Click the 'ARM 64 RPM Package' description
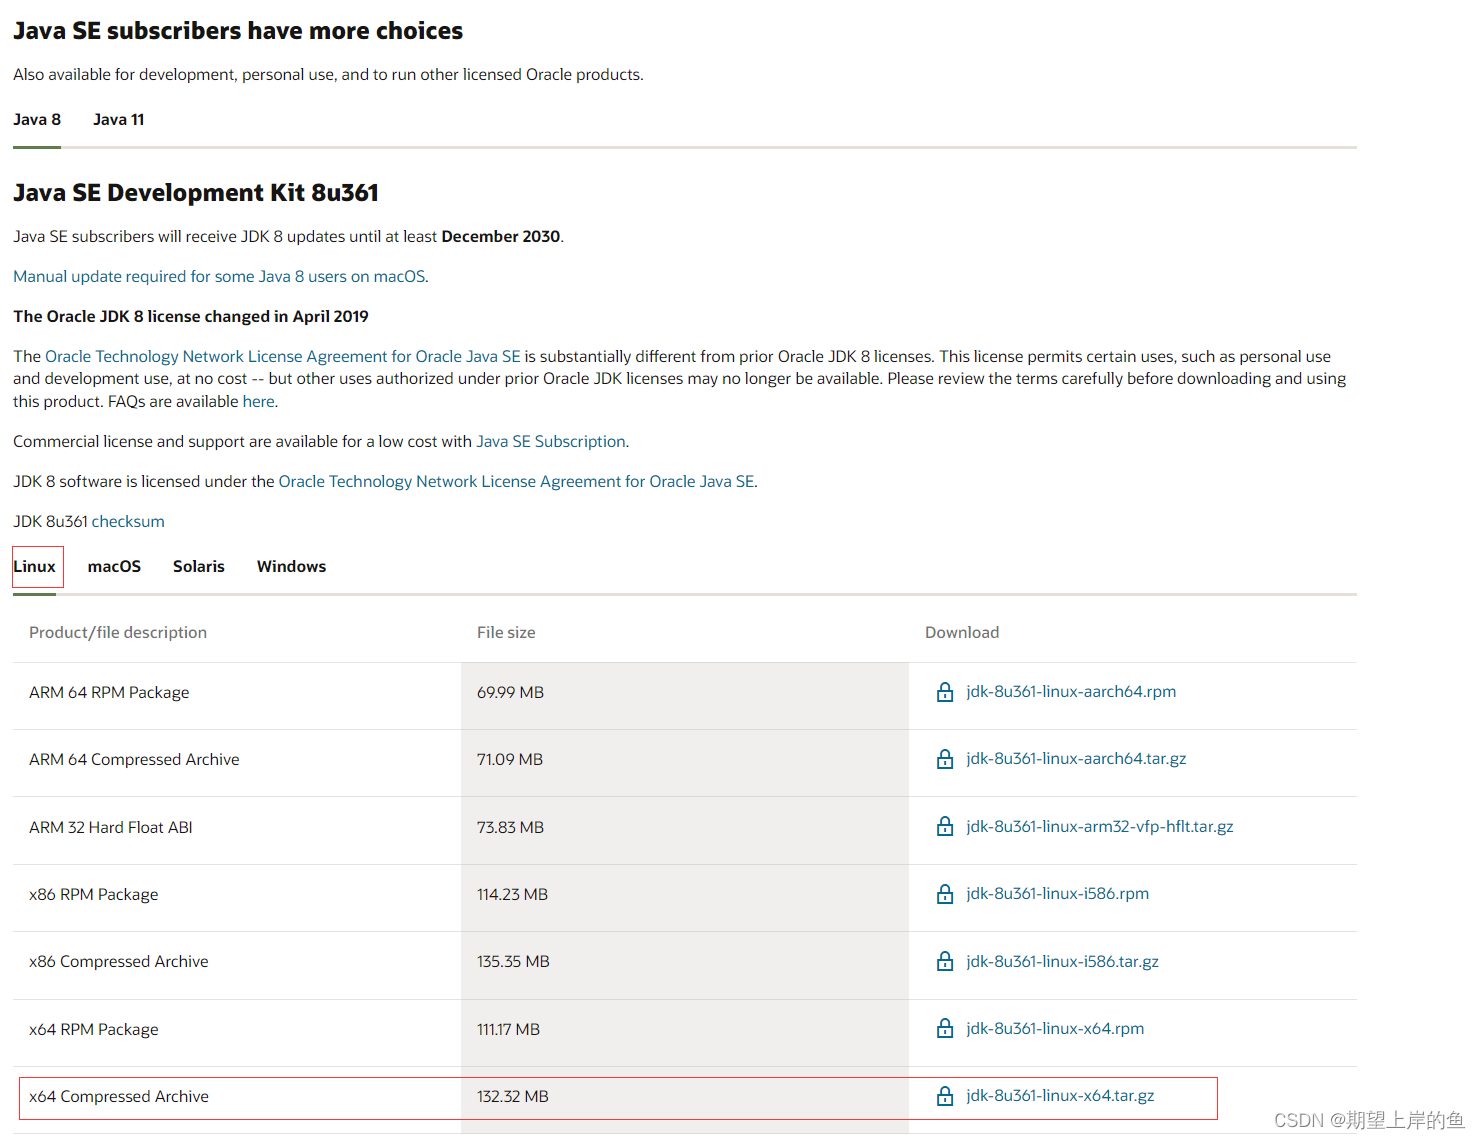This screenshot has width=1481, height=1139. coord(109,693)
